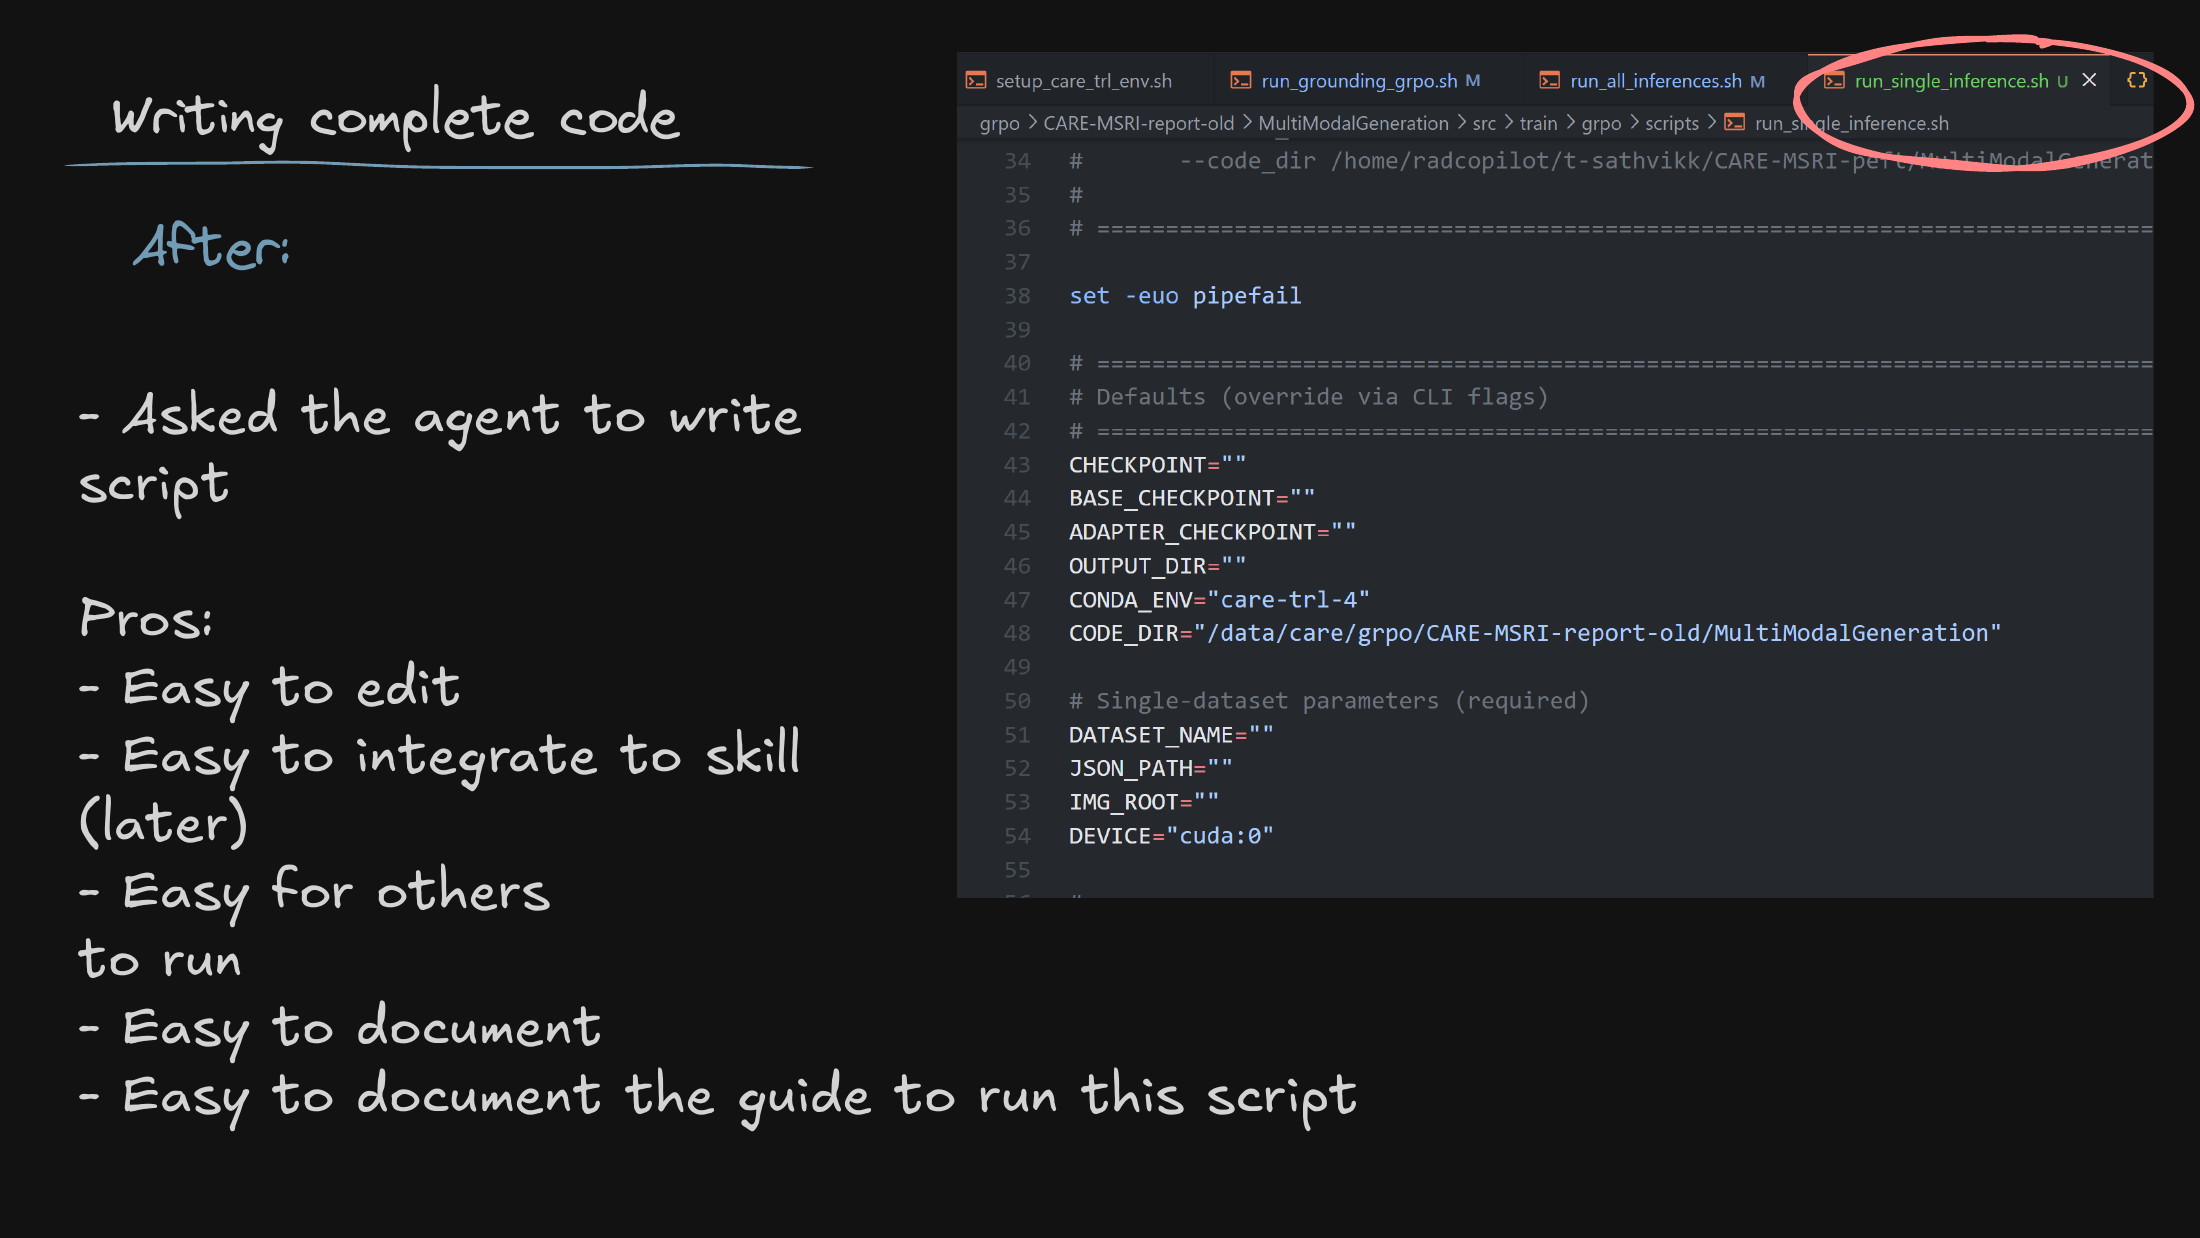
Task: Click 'Easy to document the guide' bullet
Action: point(717,1097)
